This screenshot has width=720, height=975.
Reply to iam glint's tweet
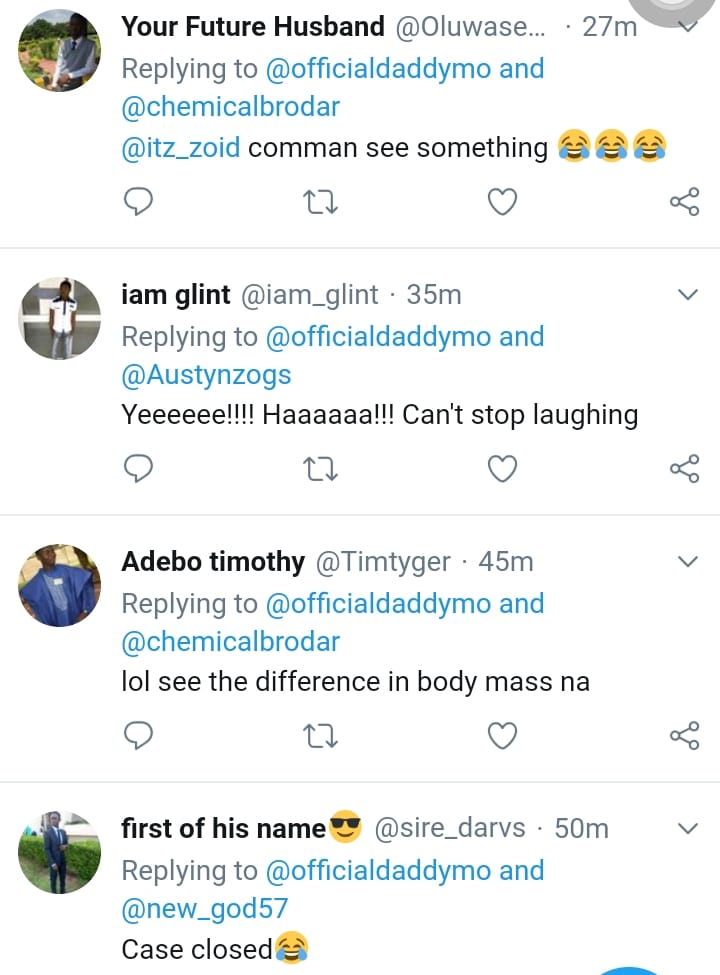pyautogui.click(x=137, y=469)
